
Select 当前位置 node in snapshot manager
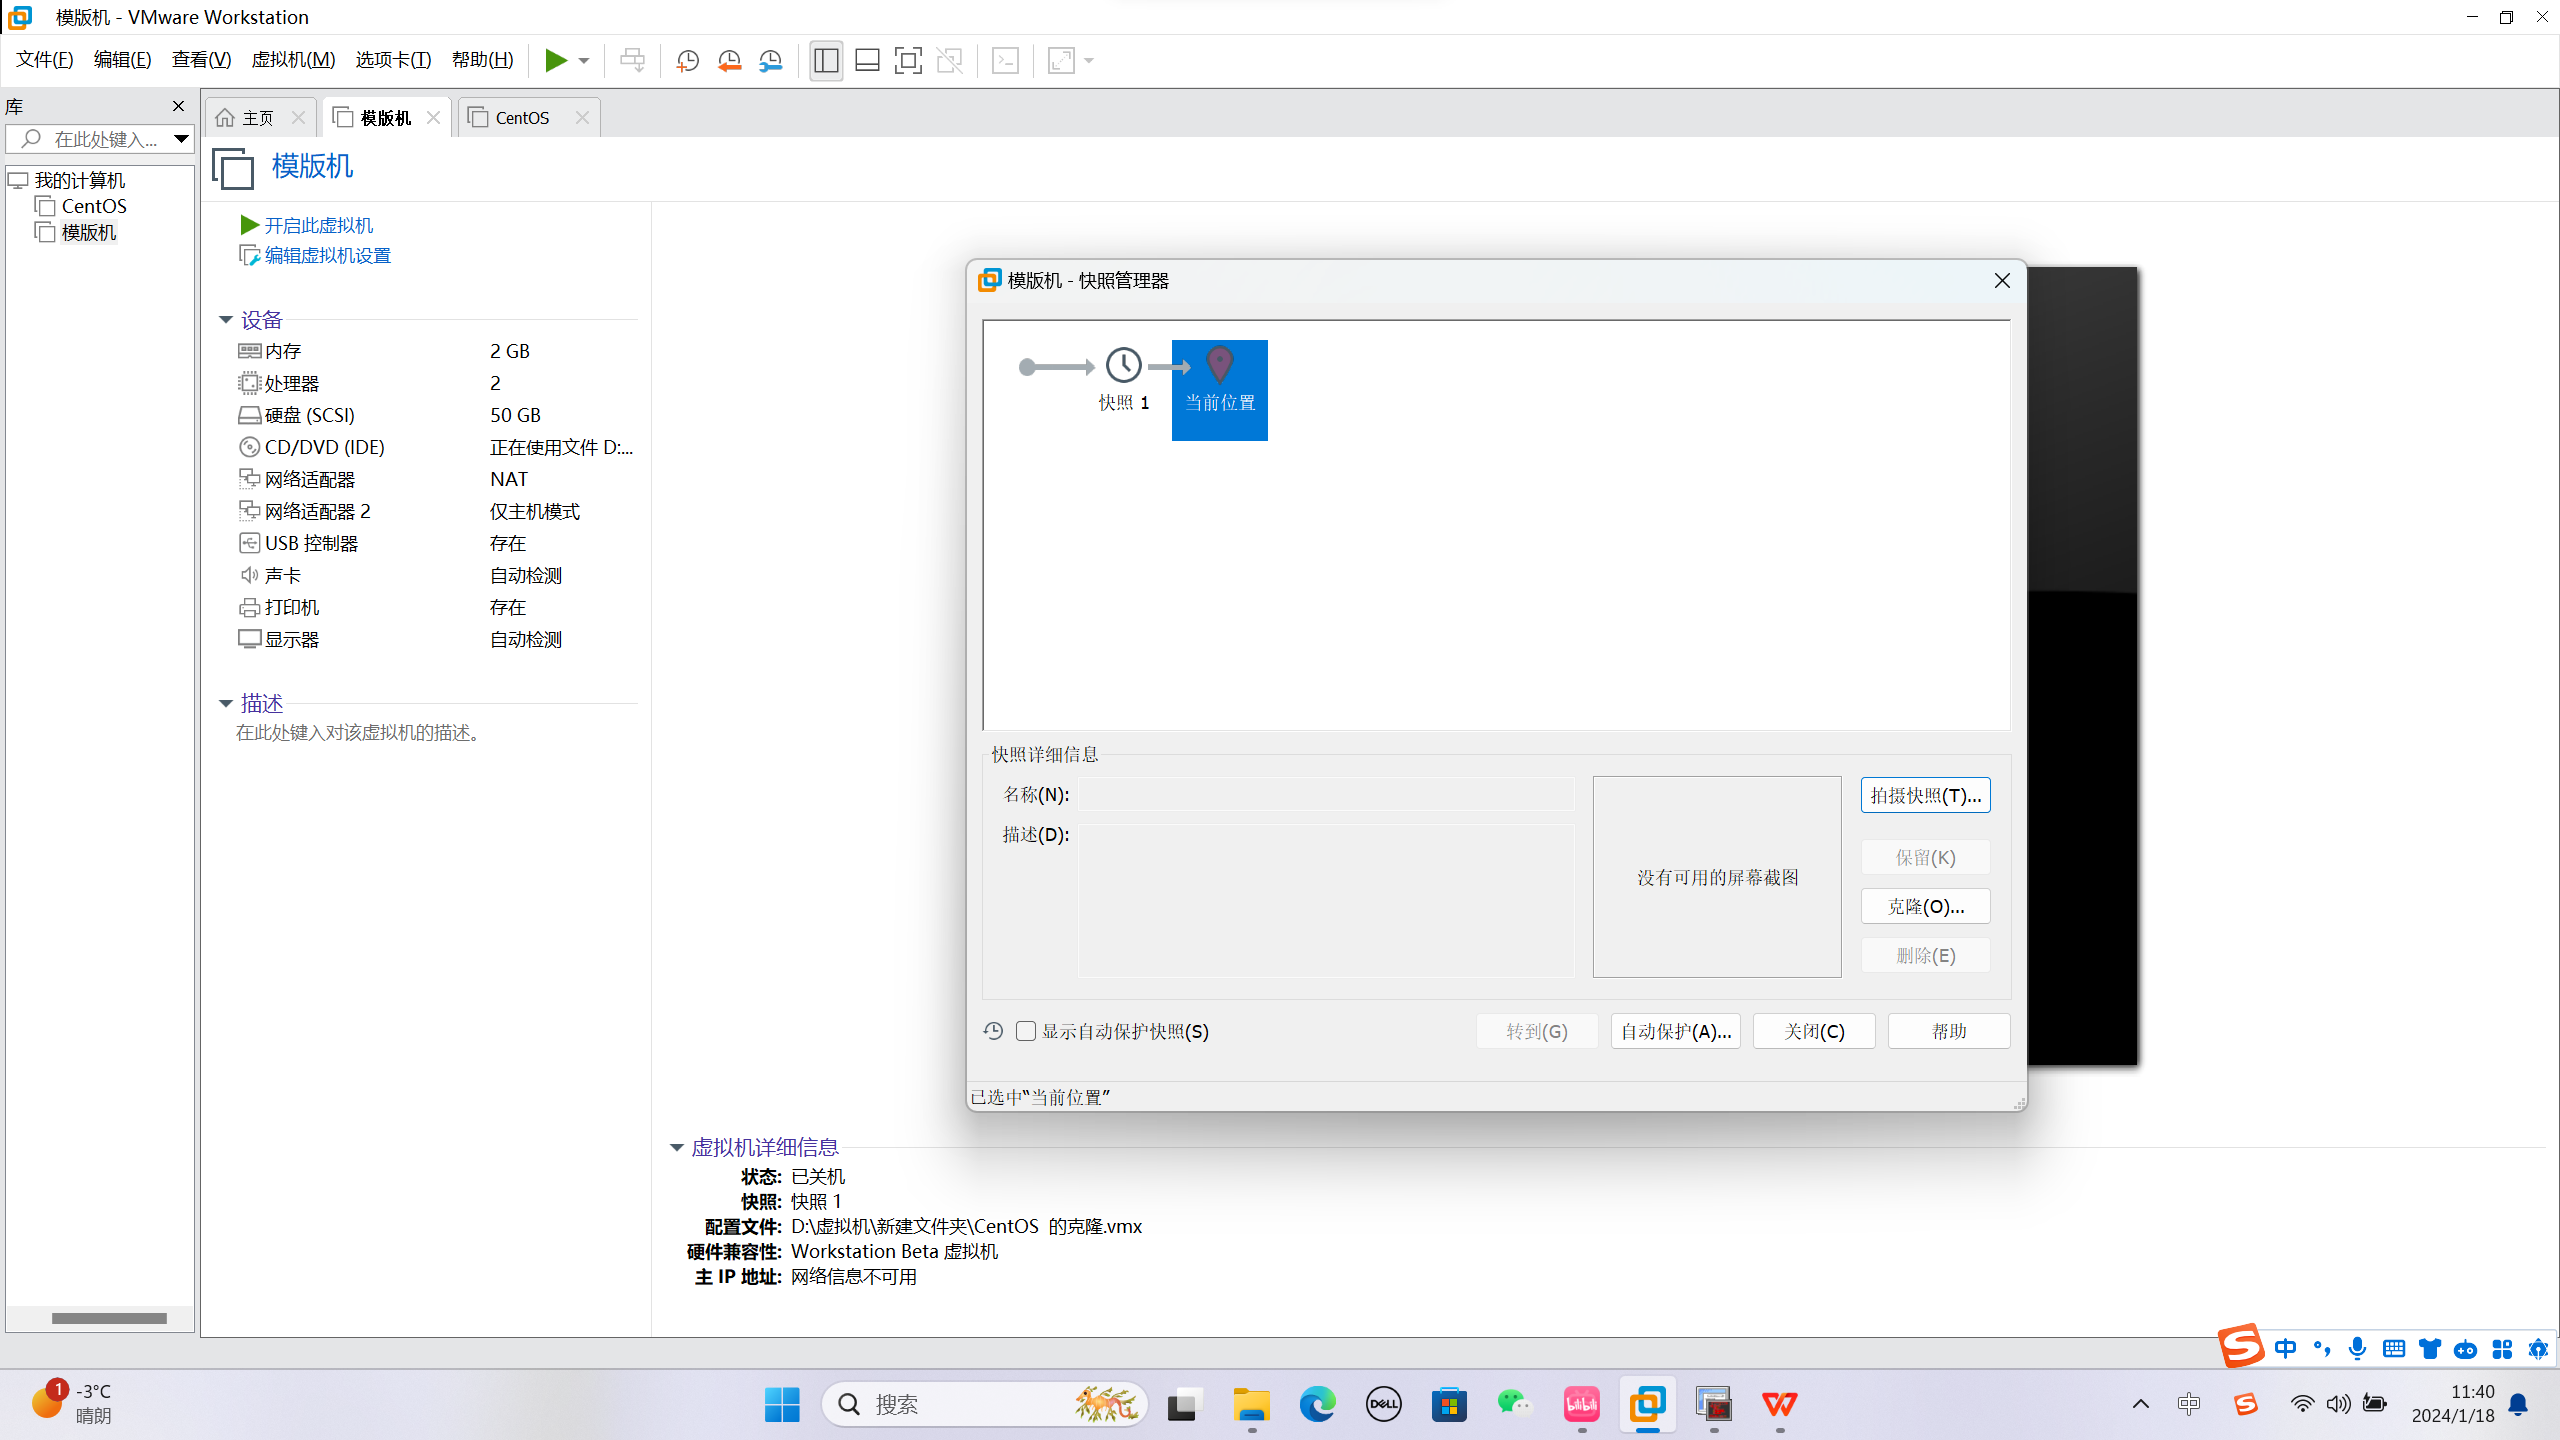point(1220,390)
